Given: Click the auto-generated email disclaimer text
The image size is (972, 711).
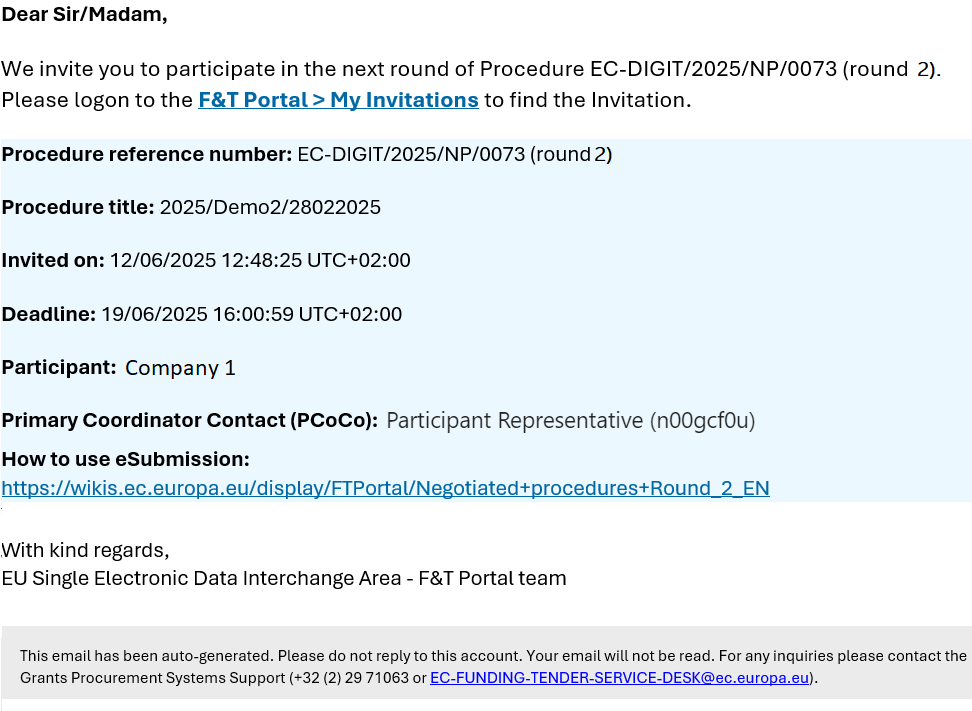Looking at the screenshot, I should pos(493,666).
